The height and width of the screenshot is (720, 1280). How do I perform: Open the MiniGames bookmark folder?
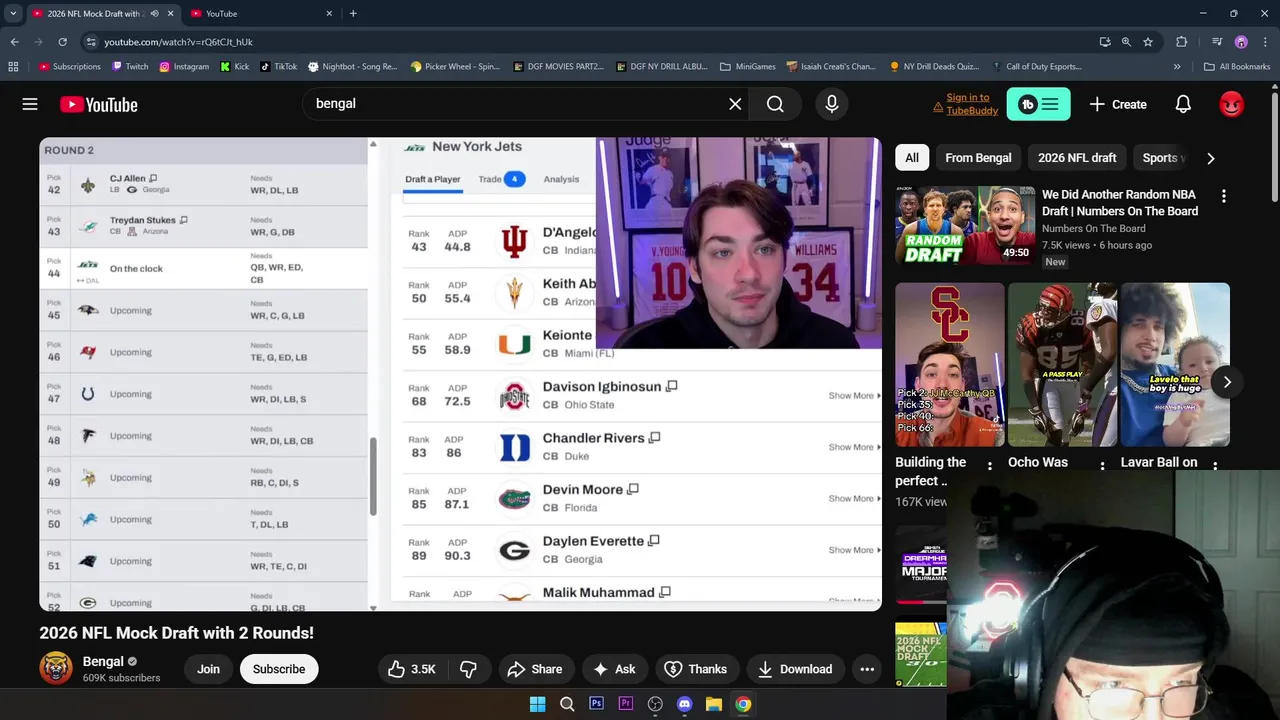[747, 67]
